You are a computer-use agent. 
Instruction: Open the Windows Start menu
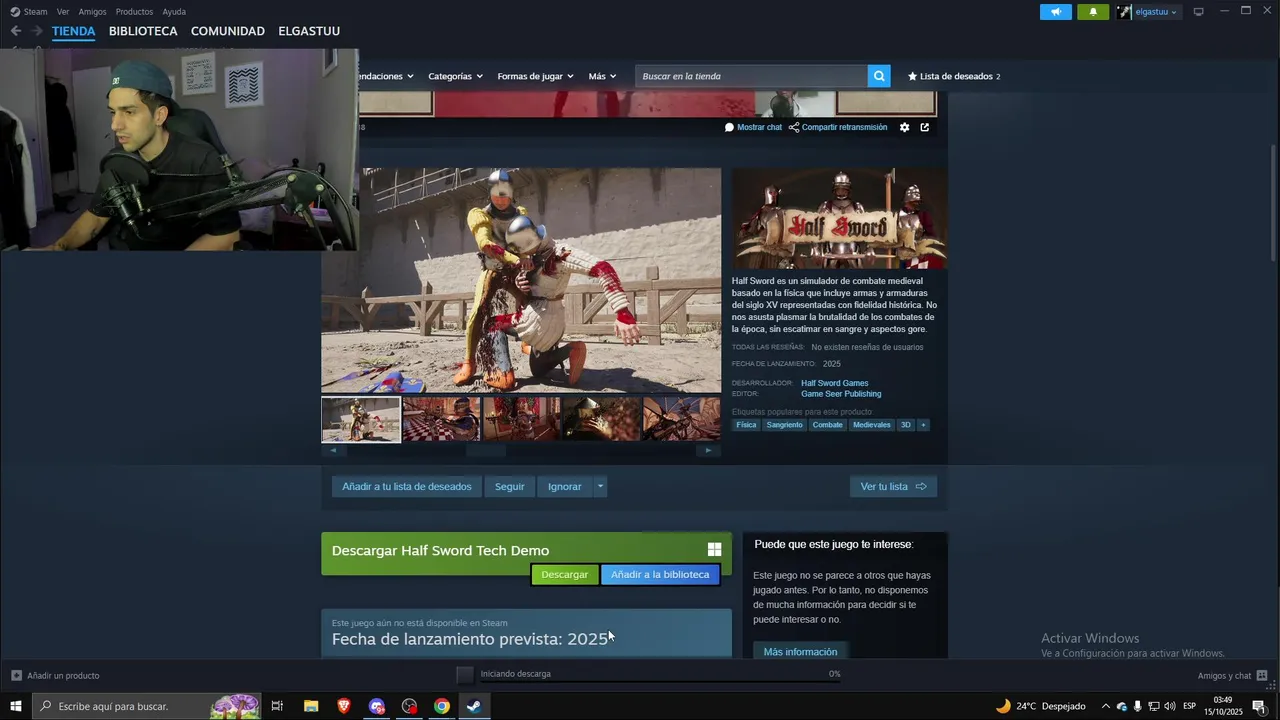click(15, 706)
